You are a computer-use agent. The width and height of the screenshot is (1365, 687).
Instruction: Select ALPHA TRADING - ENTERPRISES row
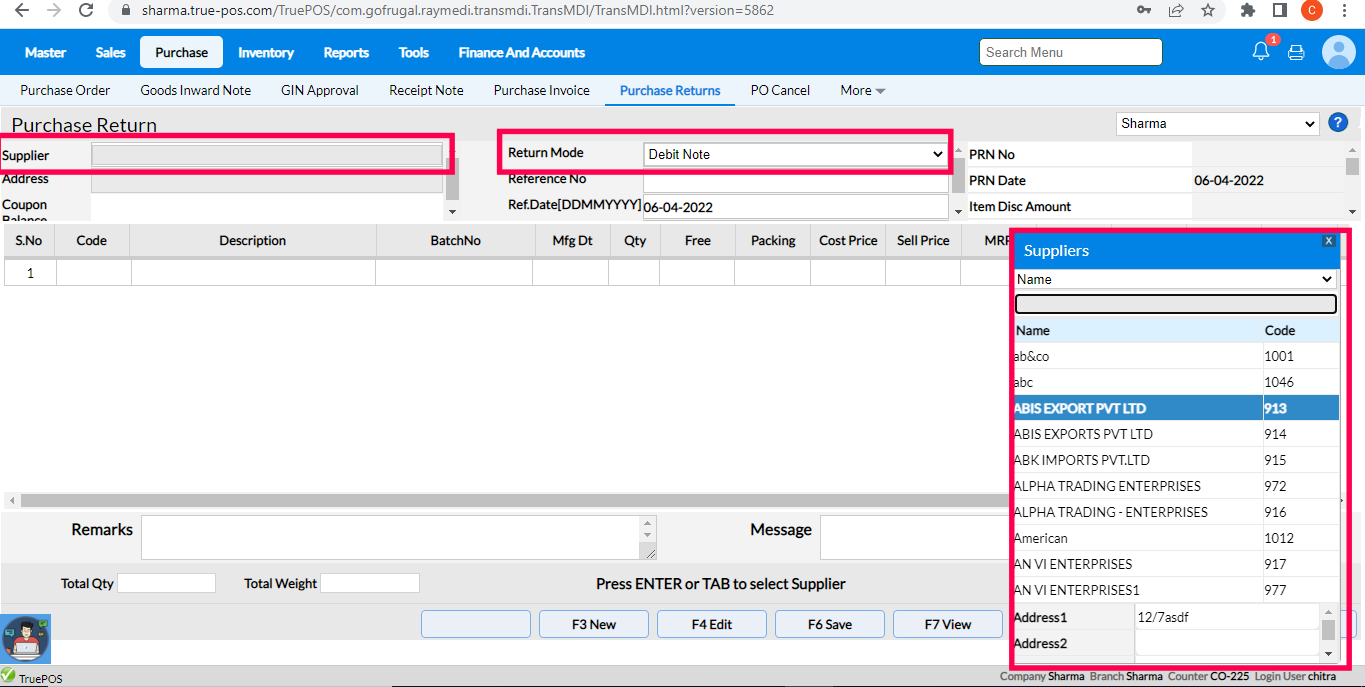click(1176, 512)
